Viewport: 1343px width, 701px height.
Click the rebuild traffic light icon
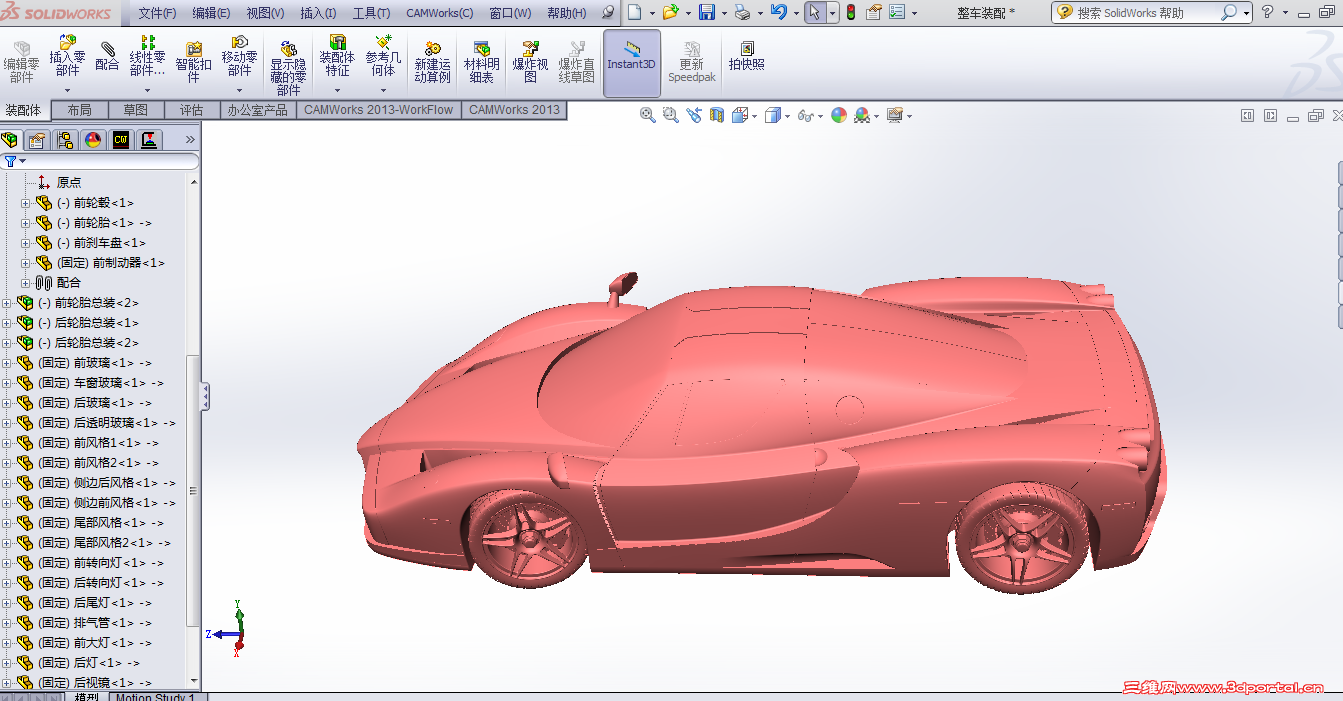pos(850,13)
